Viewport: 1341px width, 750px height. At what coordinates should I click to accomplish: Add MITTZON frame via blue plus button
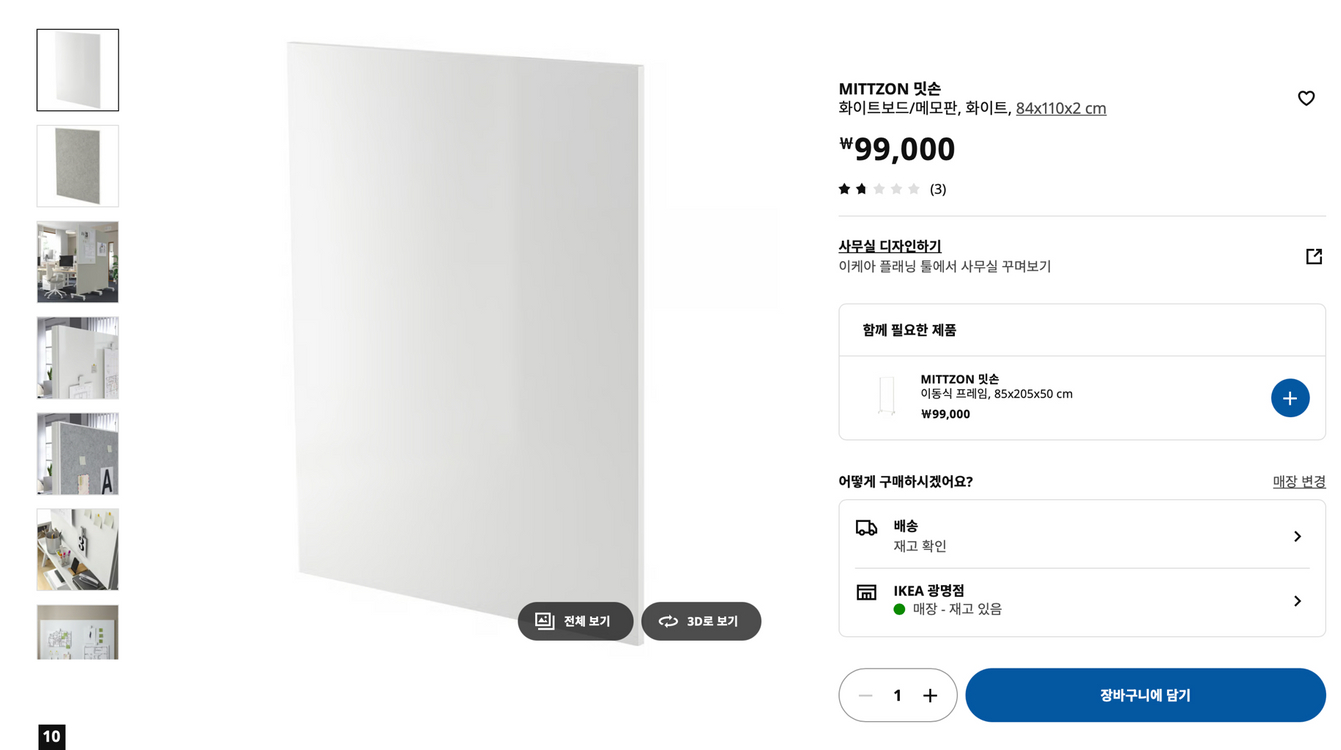[x=1290, y=397]
